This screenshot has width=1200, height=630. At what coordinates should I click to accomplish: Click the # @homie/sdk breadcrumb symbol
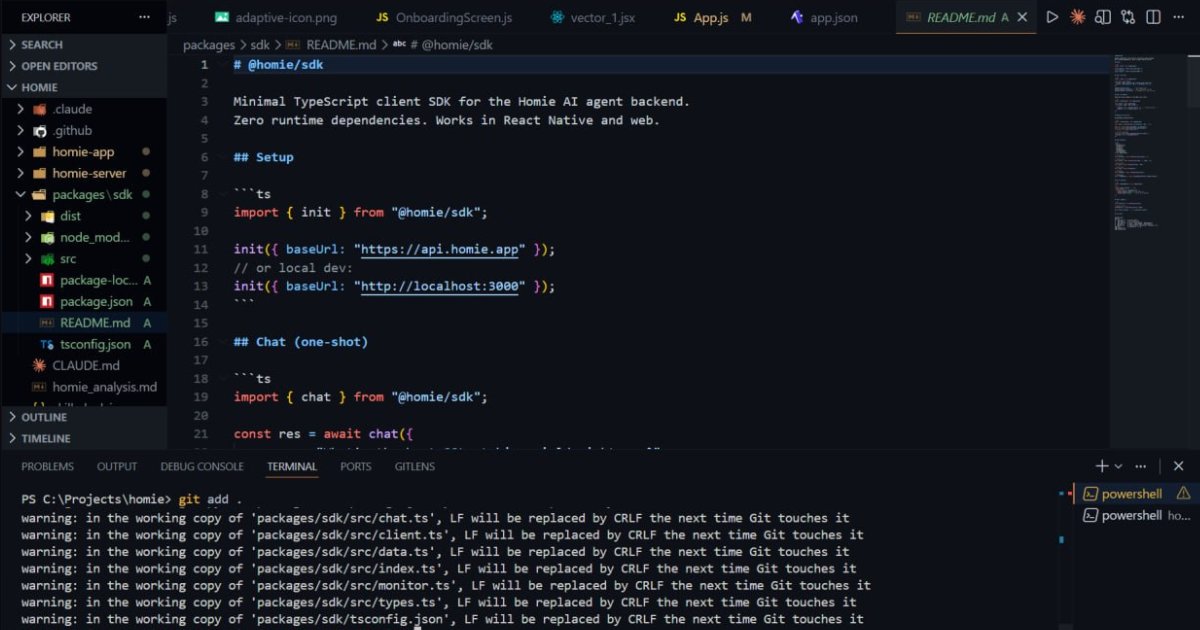[451, 45]
